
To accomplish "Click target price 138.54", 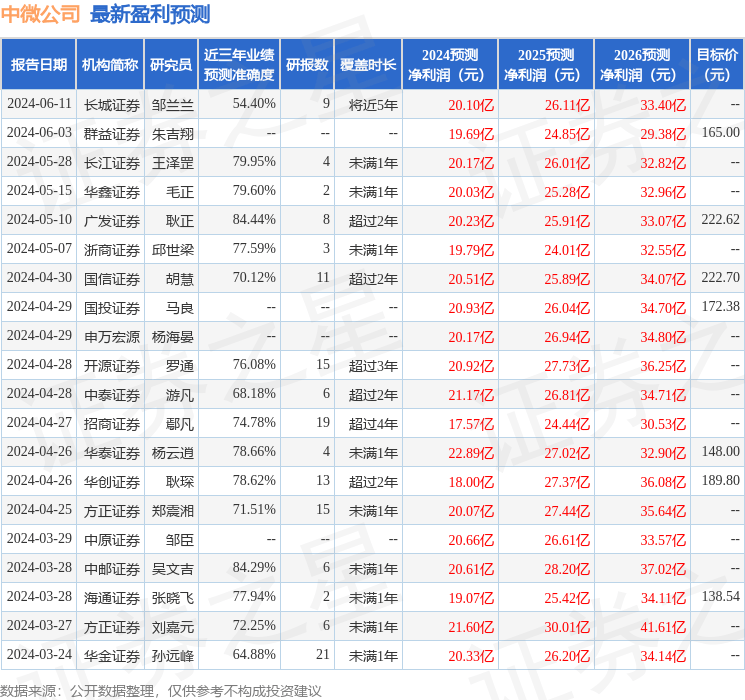I will coord(721,596).
